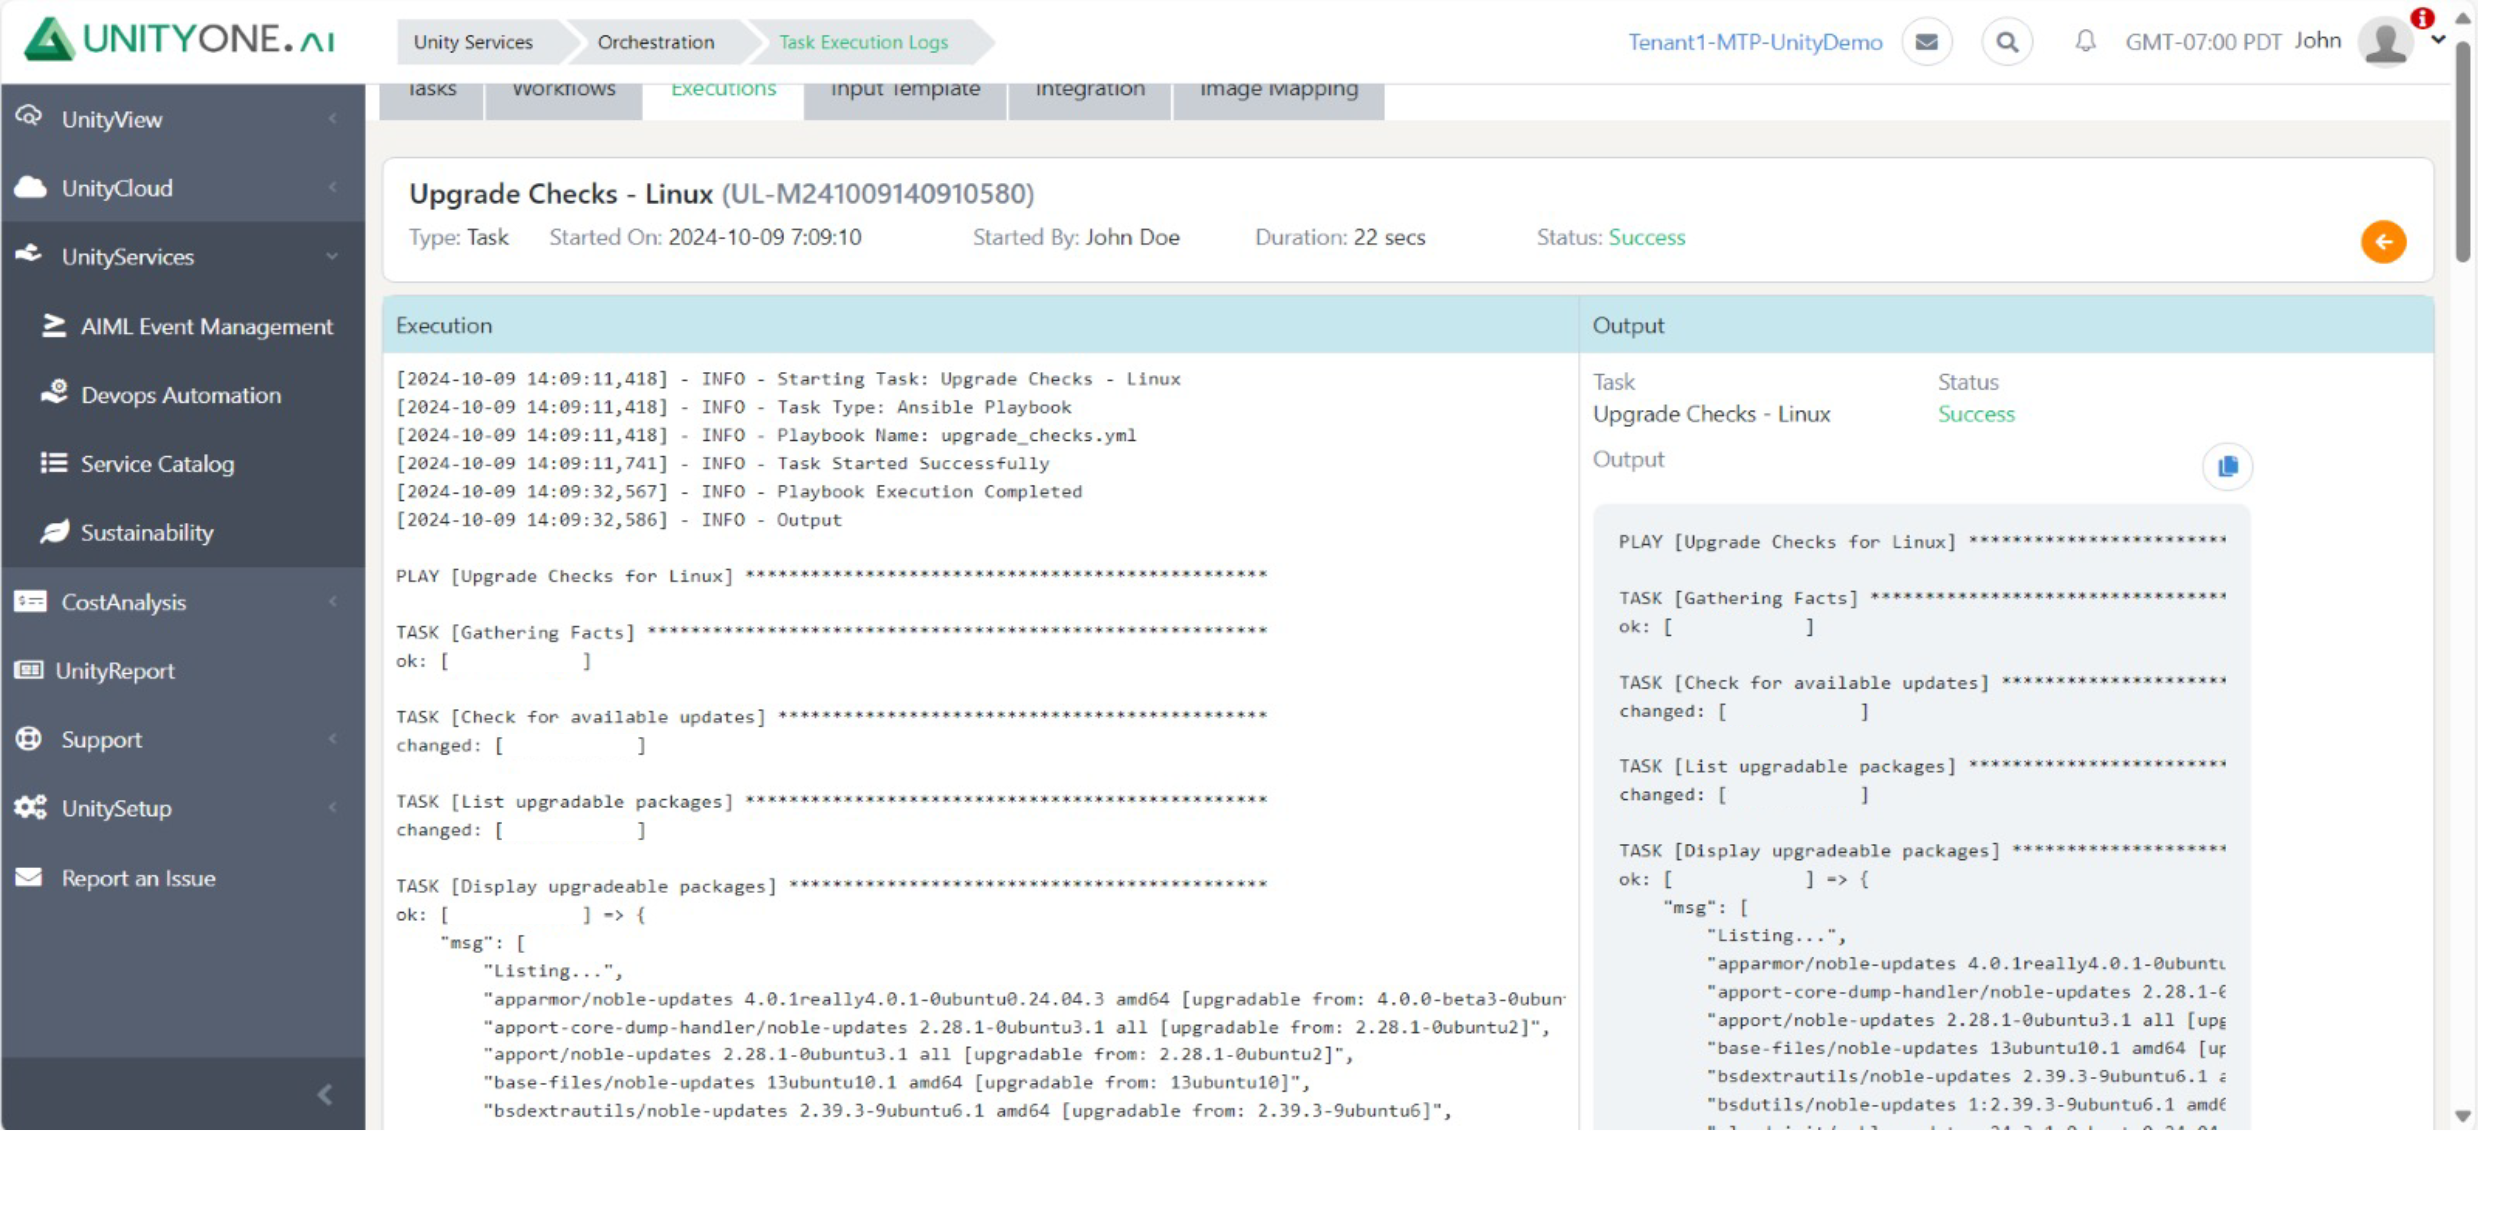Copy output using the clipboard icon

pyautogui.click(x=2227, y=467)
